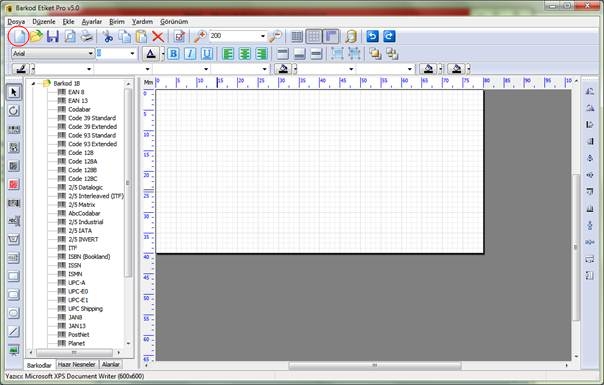Click the New document icon circled in red
This screenshot has height=385, width=604.
(19, 37)
